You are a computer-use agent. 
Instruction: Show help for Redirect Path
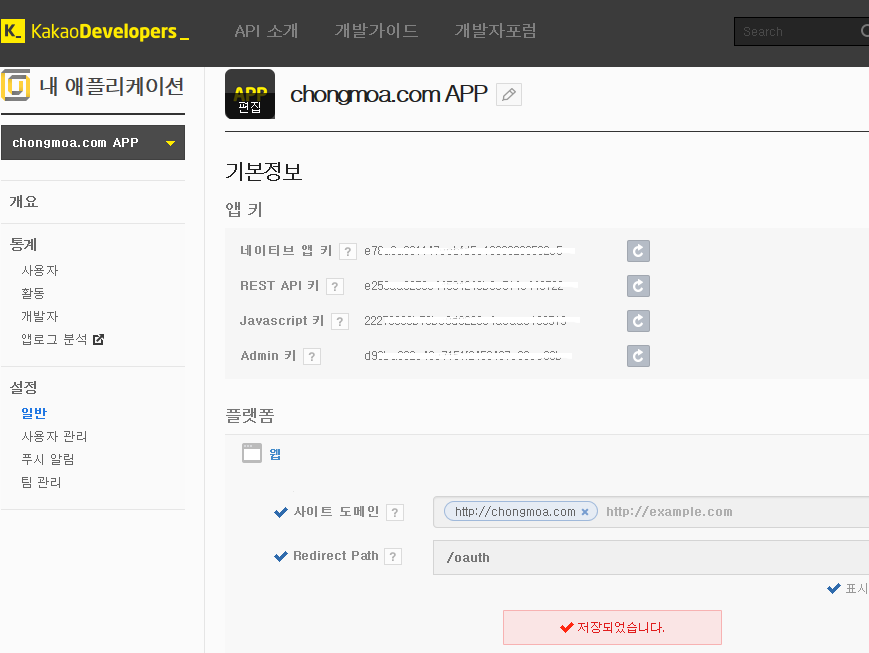pyautogui.click(x=393, y=557)
